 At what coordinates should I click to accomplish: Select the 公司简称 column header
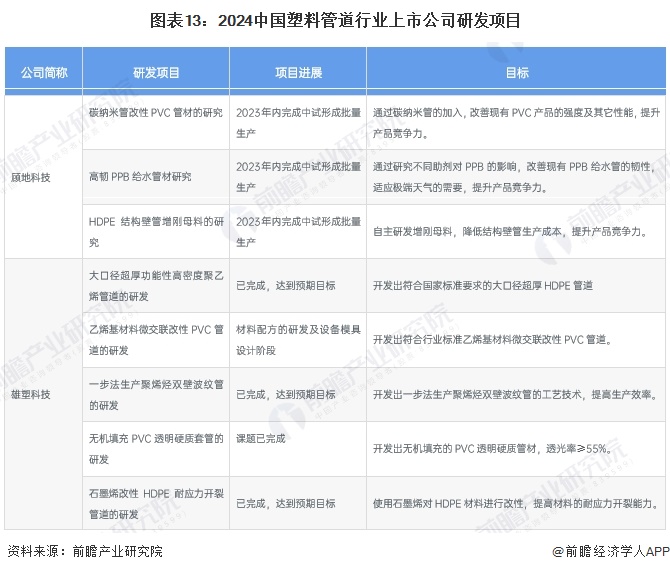pyautogui.click(x=44, y=72)
